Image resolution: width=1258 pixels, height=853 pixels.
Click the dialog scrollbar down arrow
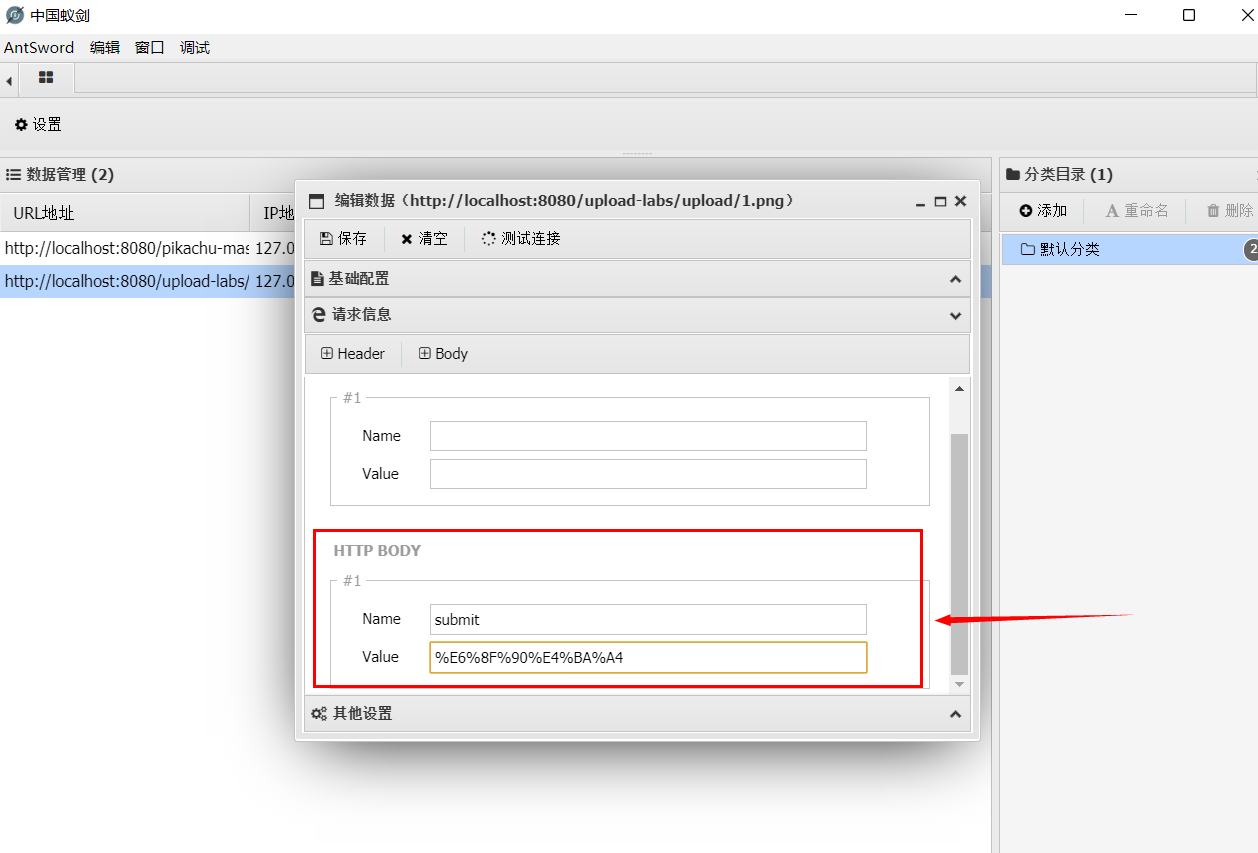pyautogui.click(x=959, y=683)
